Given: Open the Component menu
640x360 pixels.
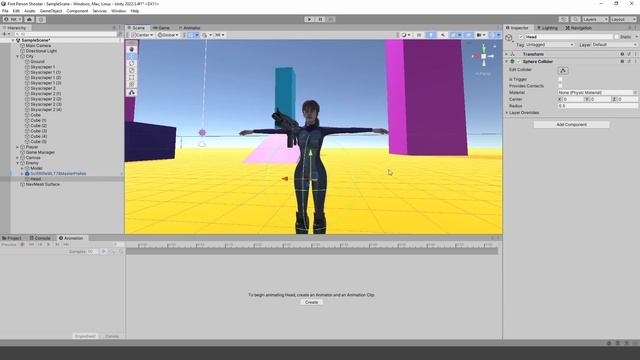Looking at the screenshot, I should pos(77,11).
